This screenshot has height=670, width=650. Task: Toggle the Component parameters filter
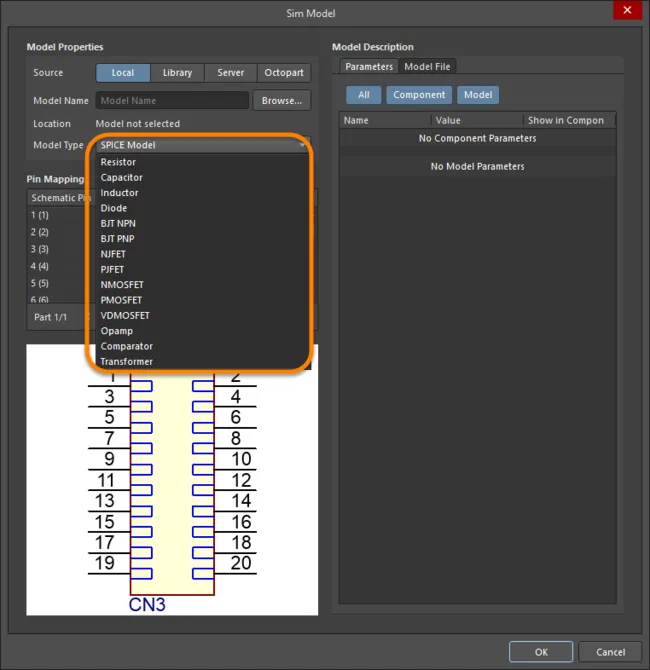coord(419,95)
